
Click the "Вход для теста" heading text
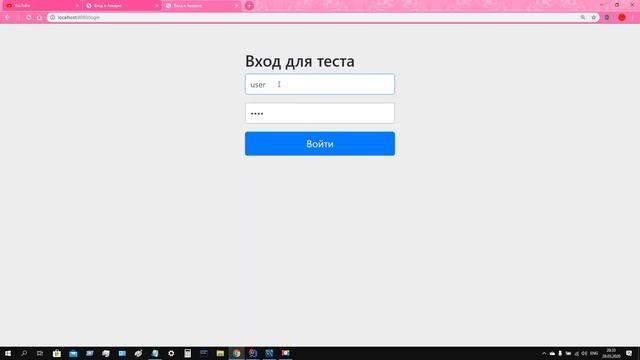coord(300,61)
